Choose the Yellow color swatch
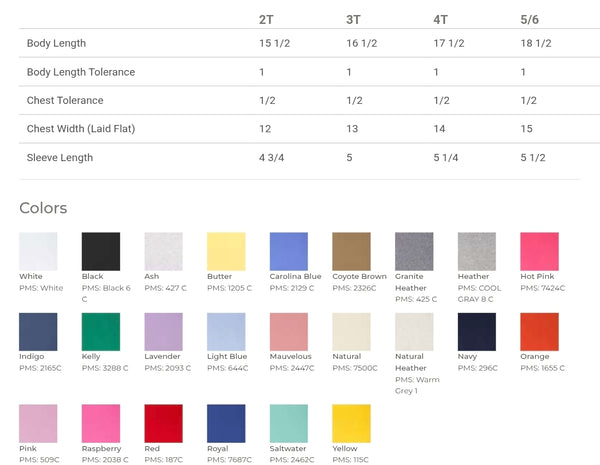600x465 pixels. click(x=351, y=424)
